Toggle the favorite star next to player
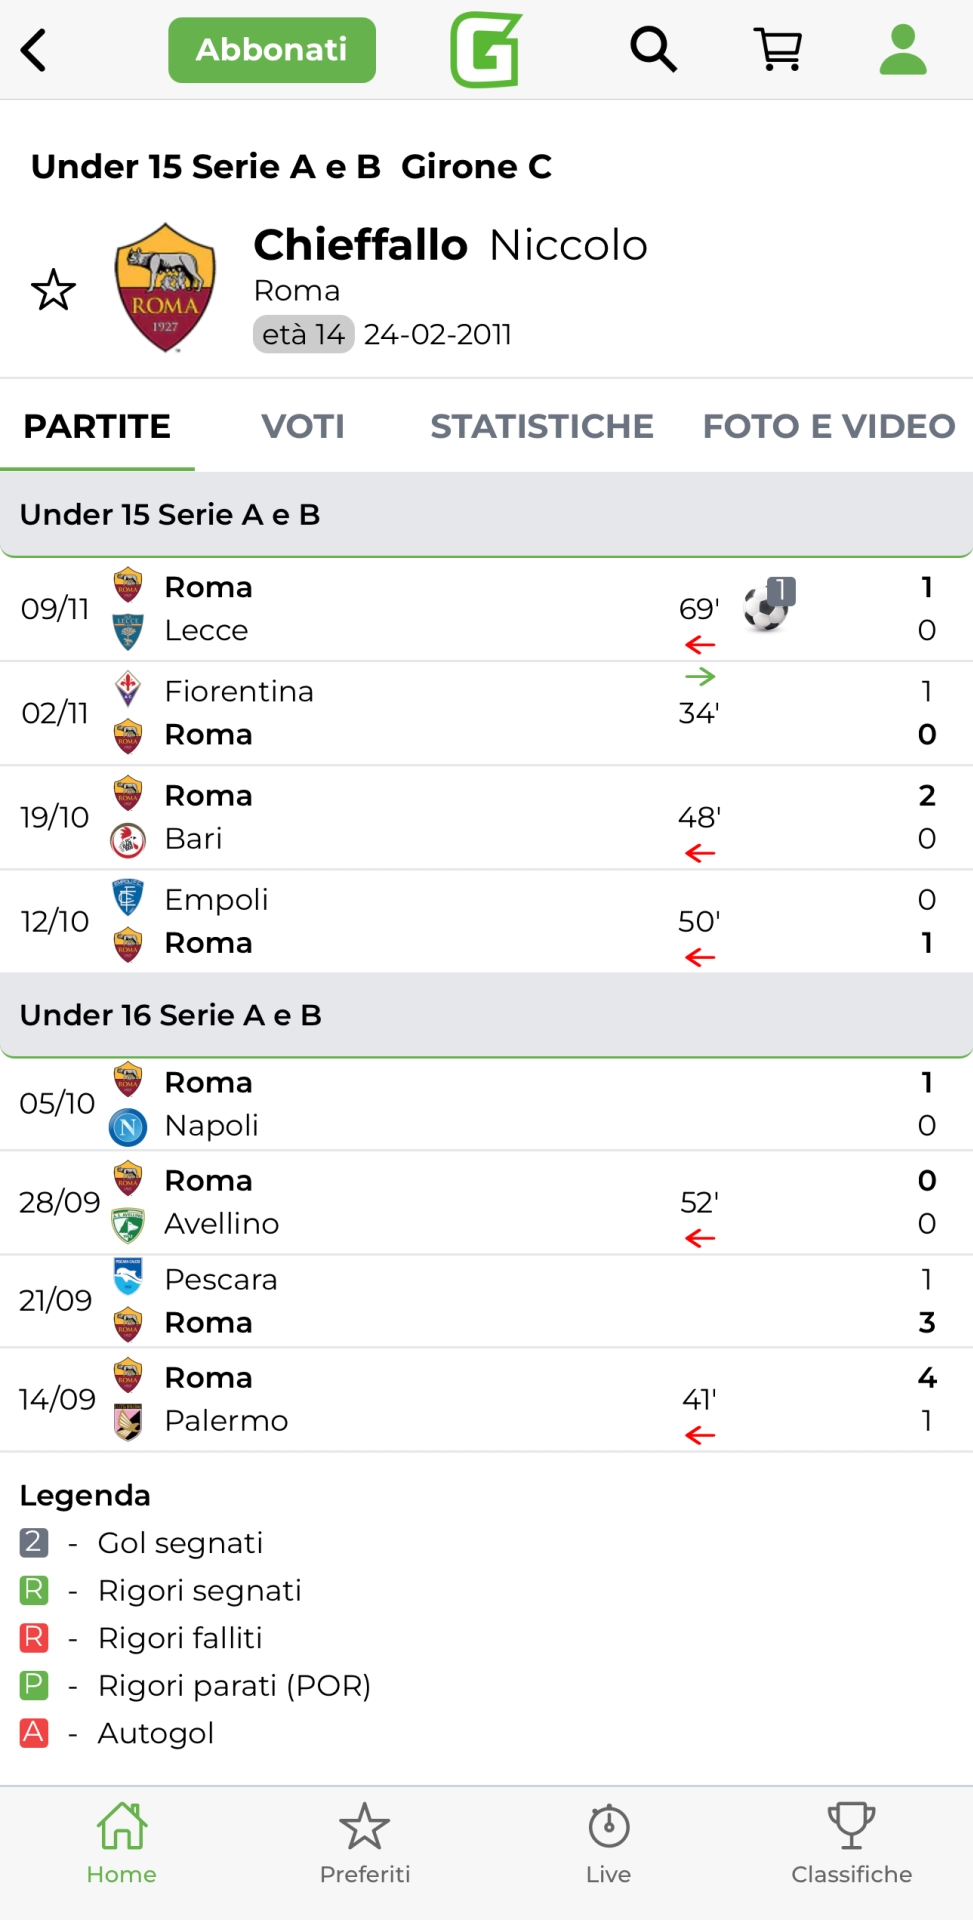 click(53, 290)
